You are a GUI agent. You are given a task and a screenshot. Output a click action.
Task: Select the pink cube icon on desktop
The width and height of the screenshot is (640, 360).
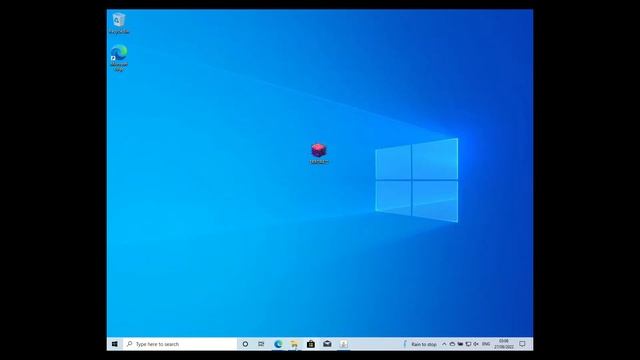319,153
